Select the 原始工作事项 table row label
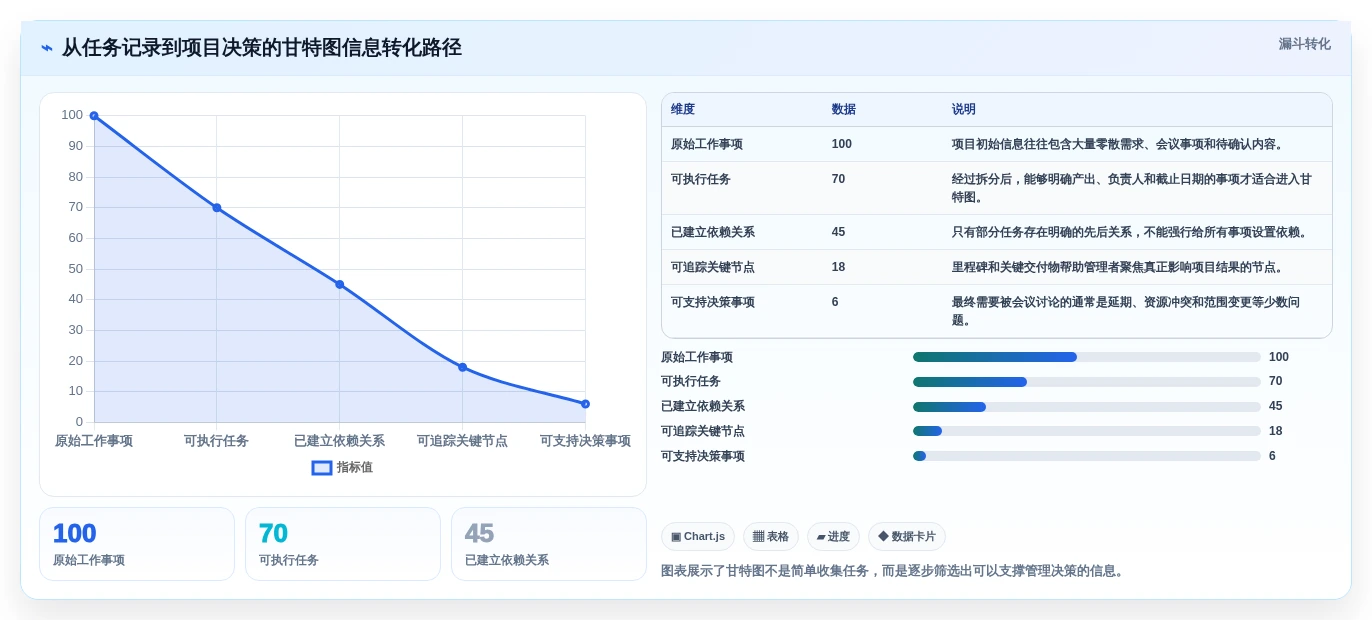 (x=707, y=144)
